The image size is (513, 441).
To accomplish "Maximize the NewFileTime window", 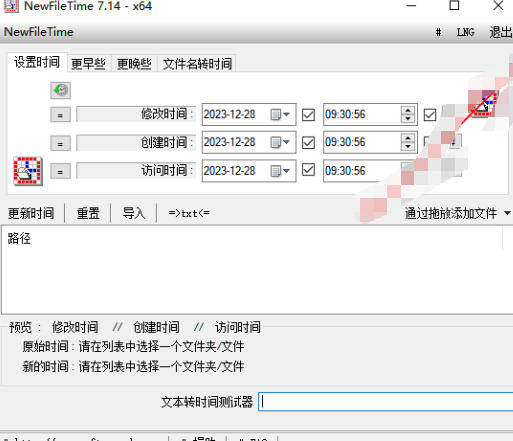I will tap(454, 6).
